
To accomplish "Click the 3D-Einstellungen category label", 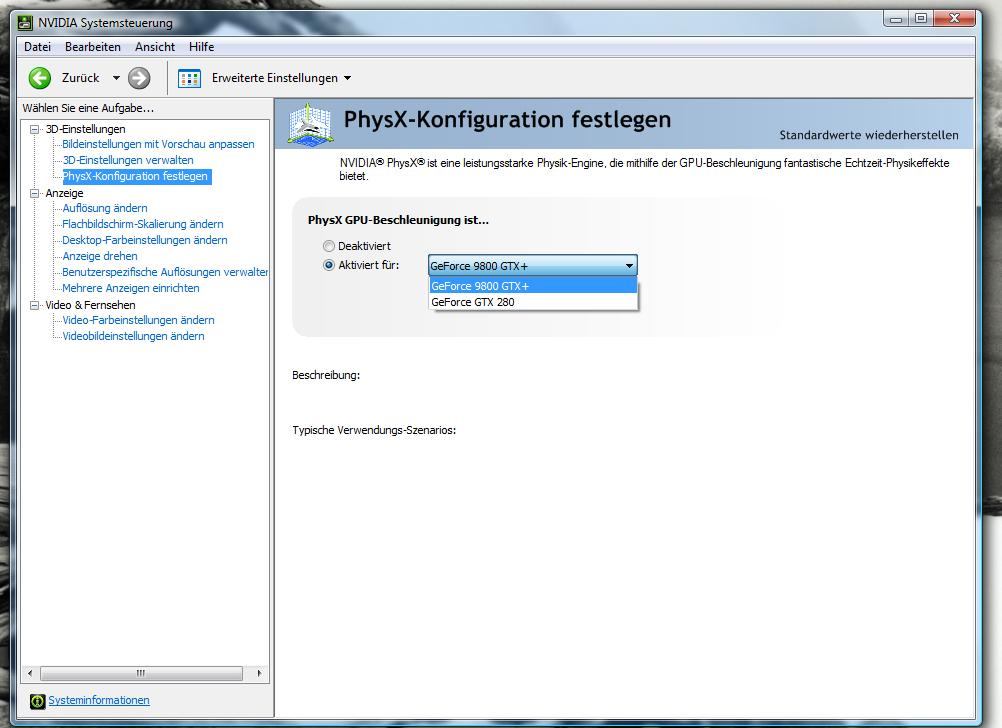I will coord(85,129).
